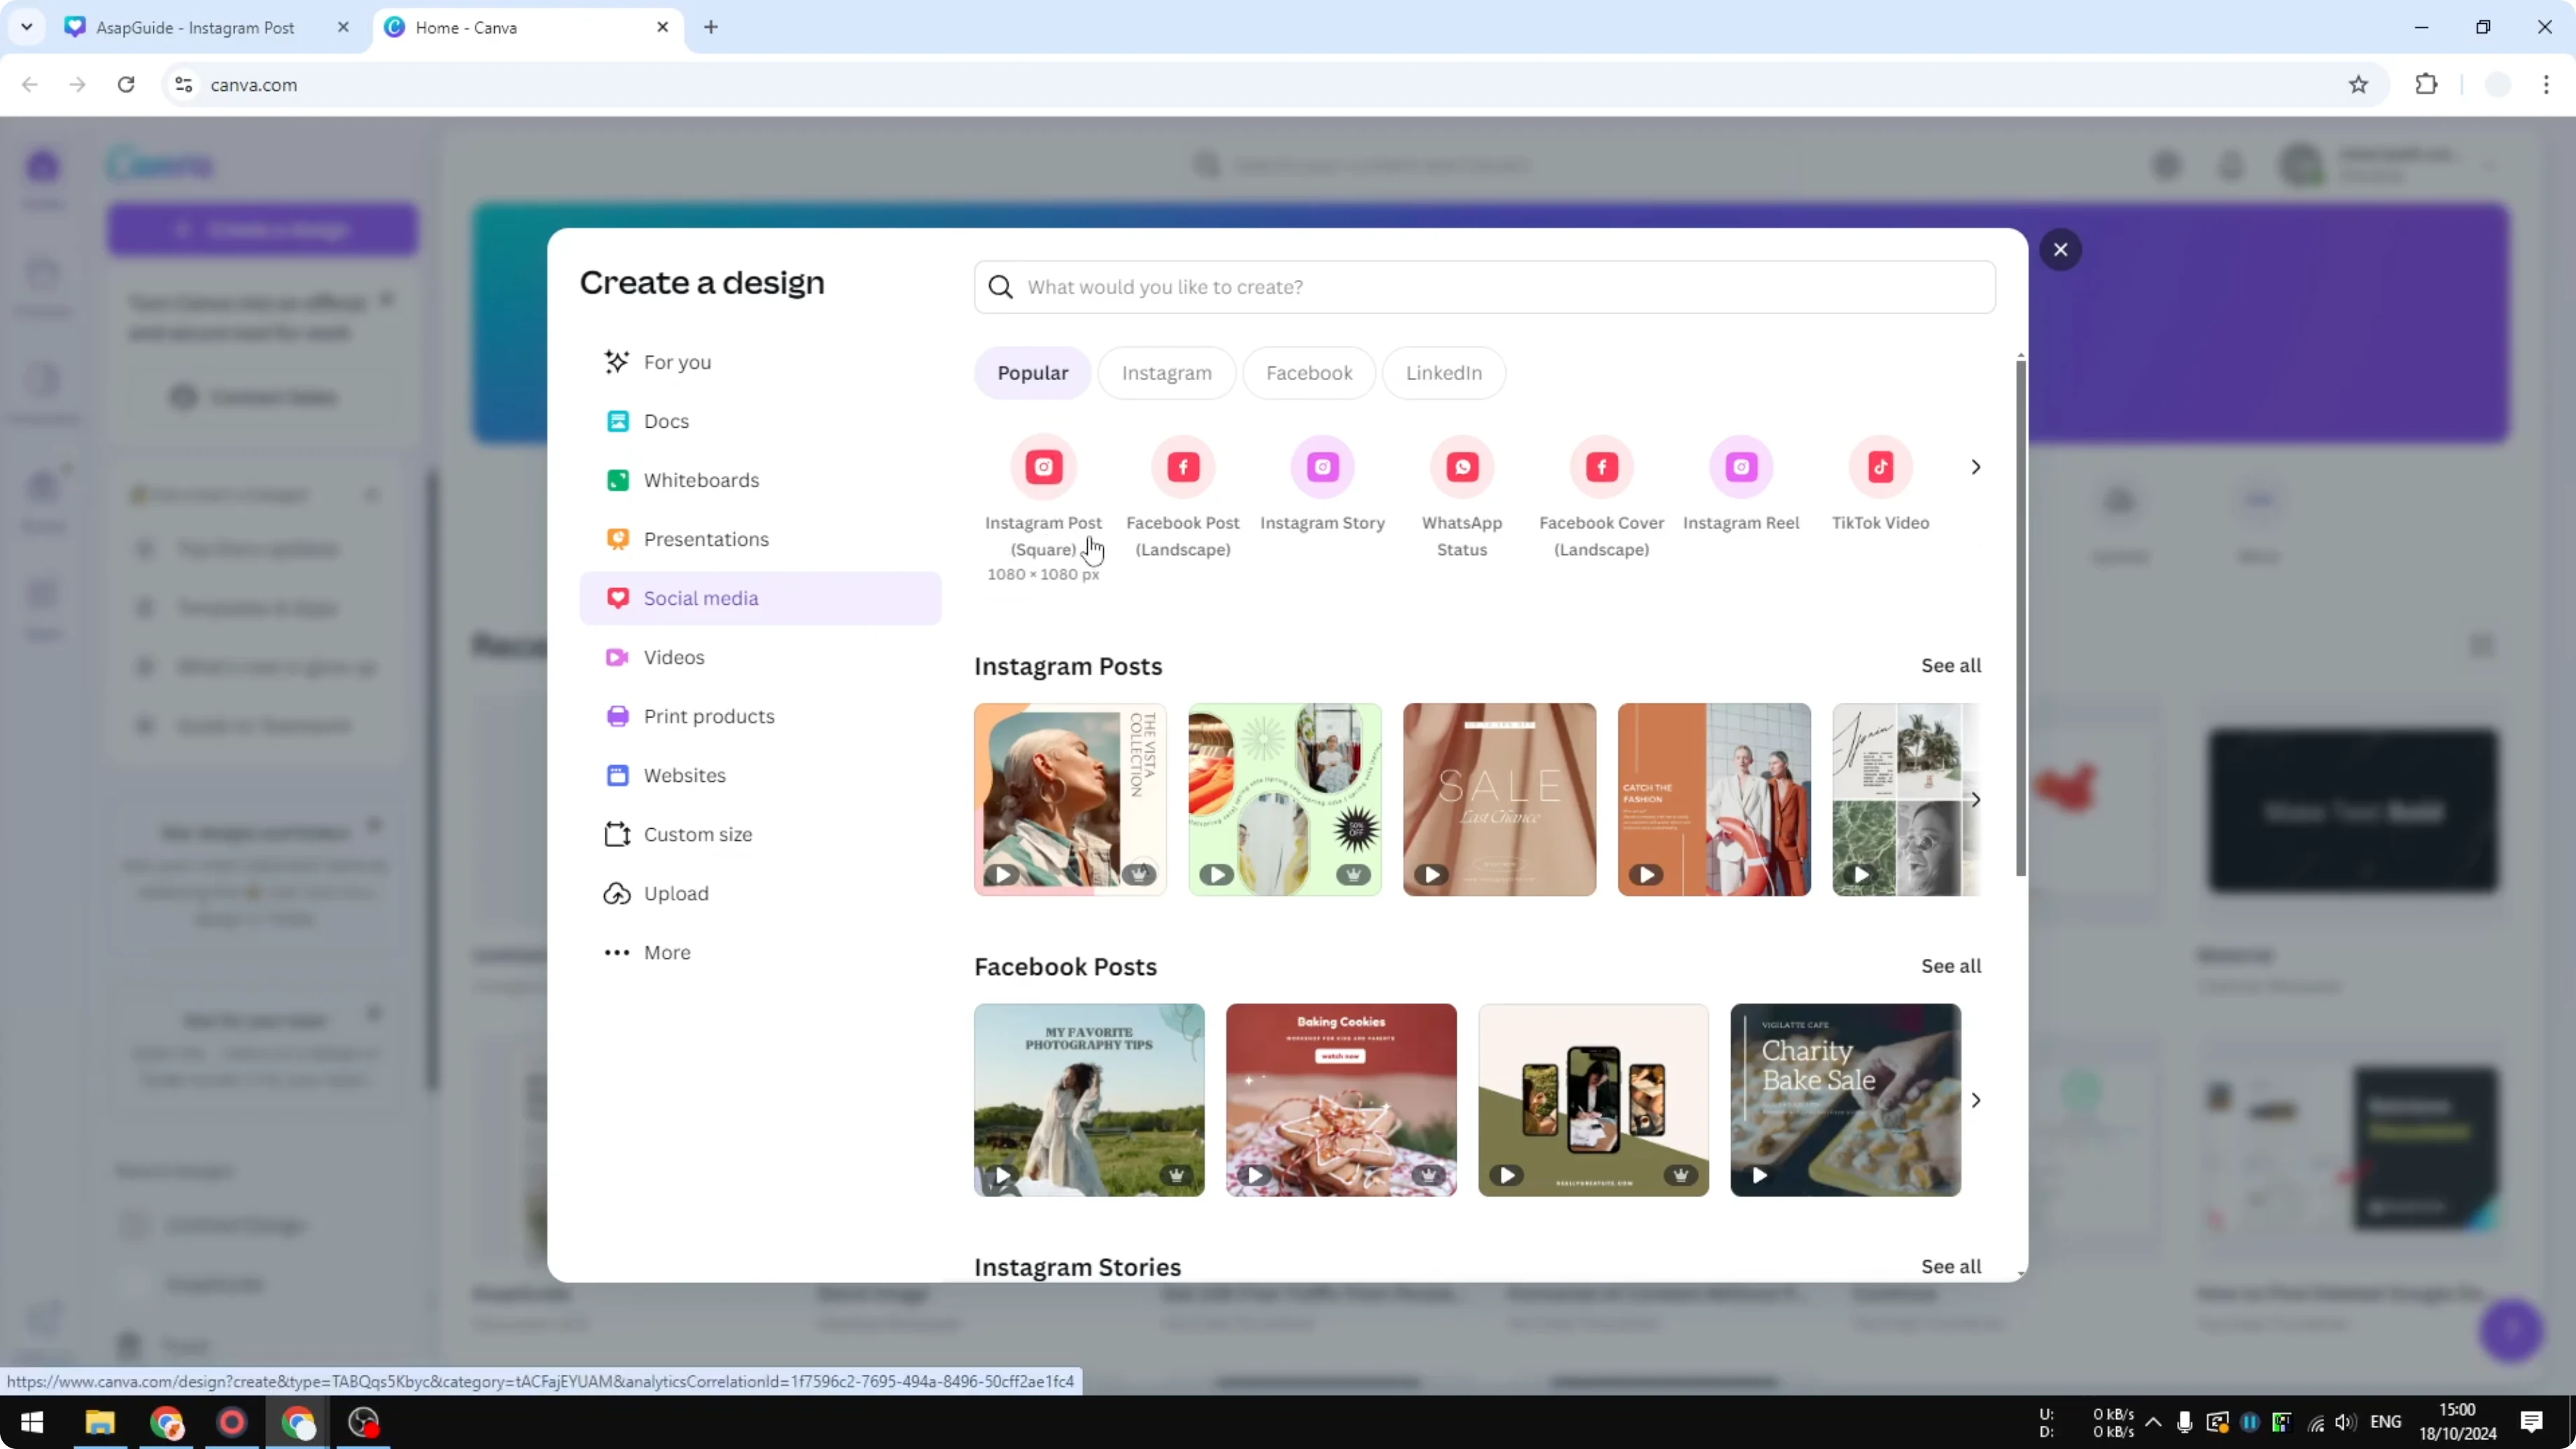Screen dimensions: 2576x1449
Task: Open the Docs category in the sidebar
Action: [x=666, y=421]
